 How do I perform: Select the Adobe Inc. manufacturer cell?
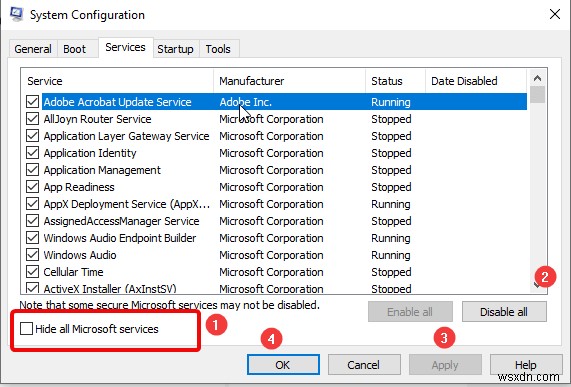pos(246,102)
